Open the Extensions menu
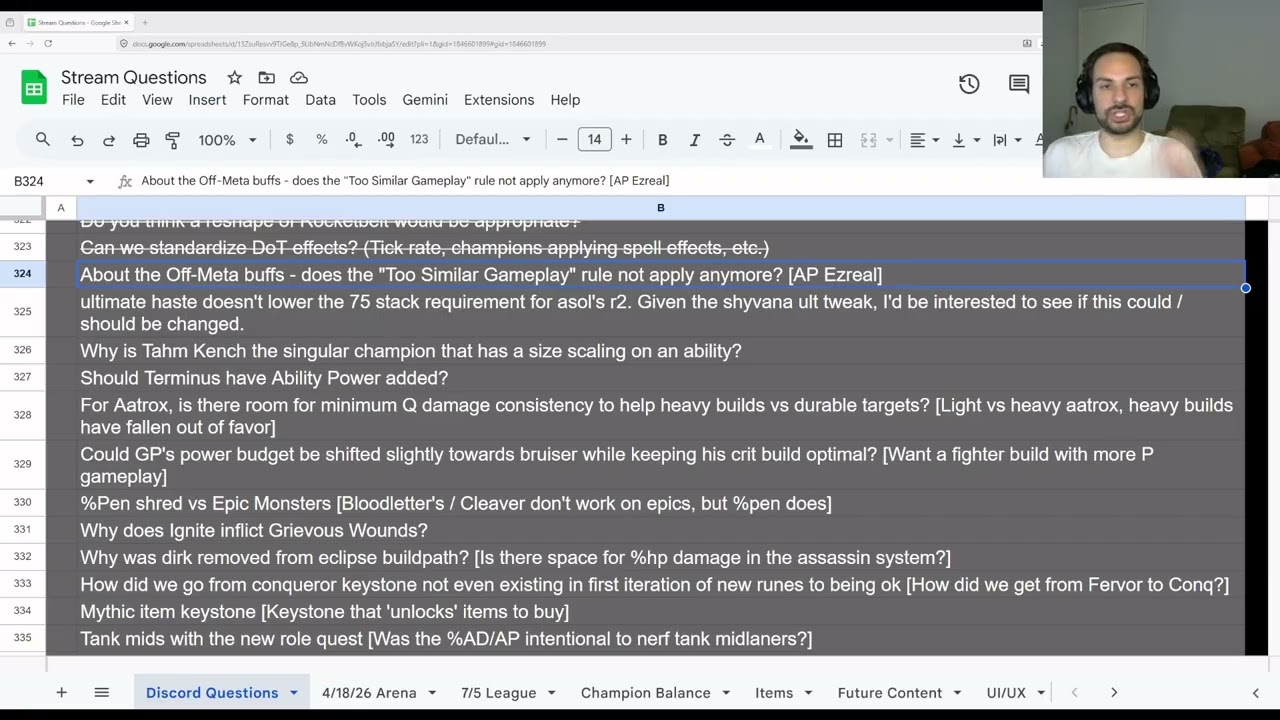 [499, 100]
